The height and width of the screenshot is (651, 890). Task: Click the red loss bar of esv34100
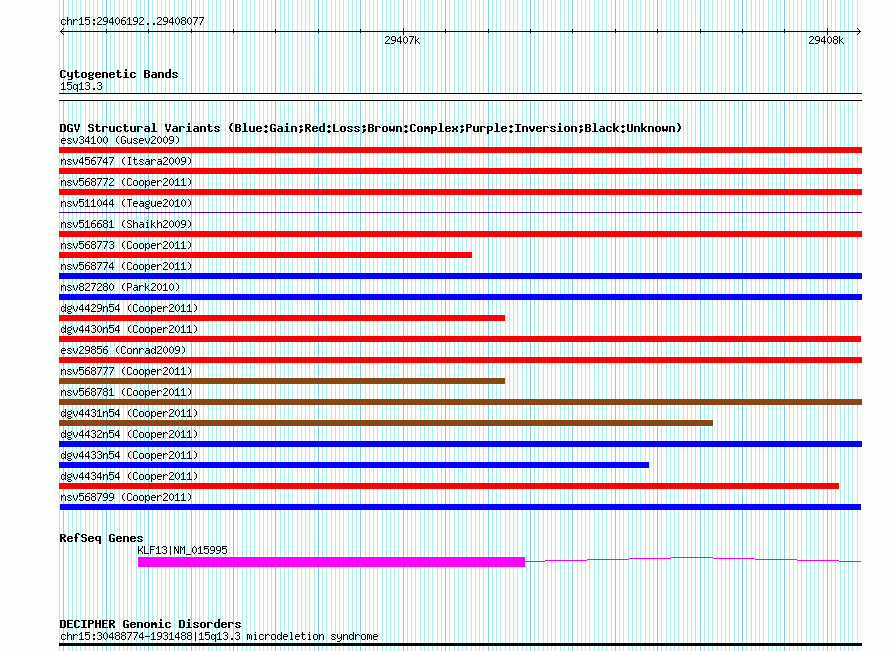point(460,150)
